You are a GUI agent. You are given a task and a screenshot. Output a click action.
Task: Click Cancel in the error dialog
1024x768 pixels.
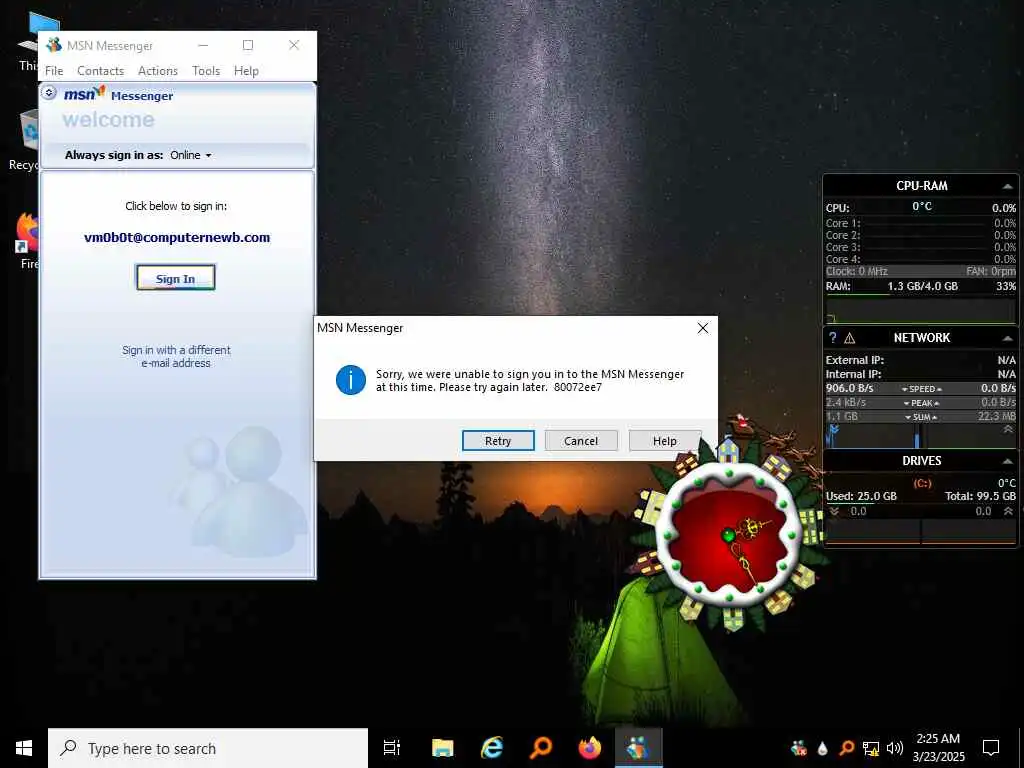click(581, 441)
